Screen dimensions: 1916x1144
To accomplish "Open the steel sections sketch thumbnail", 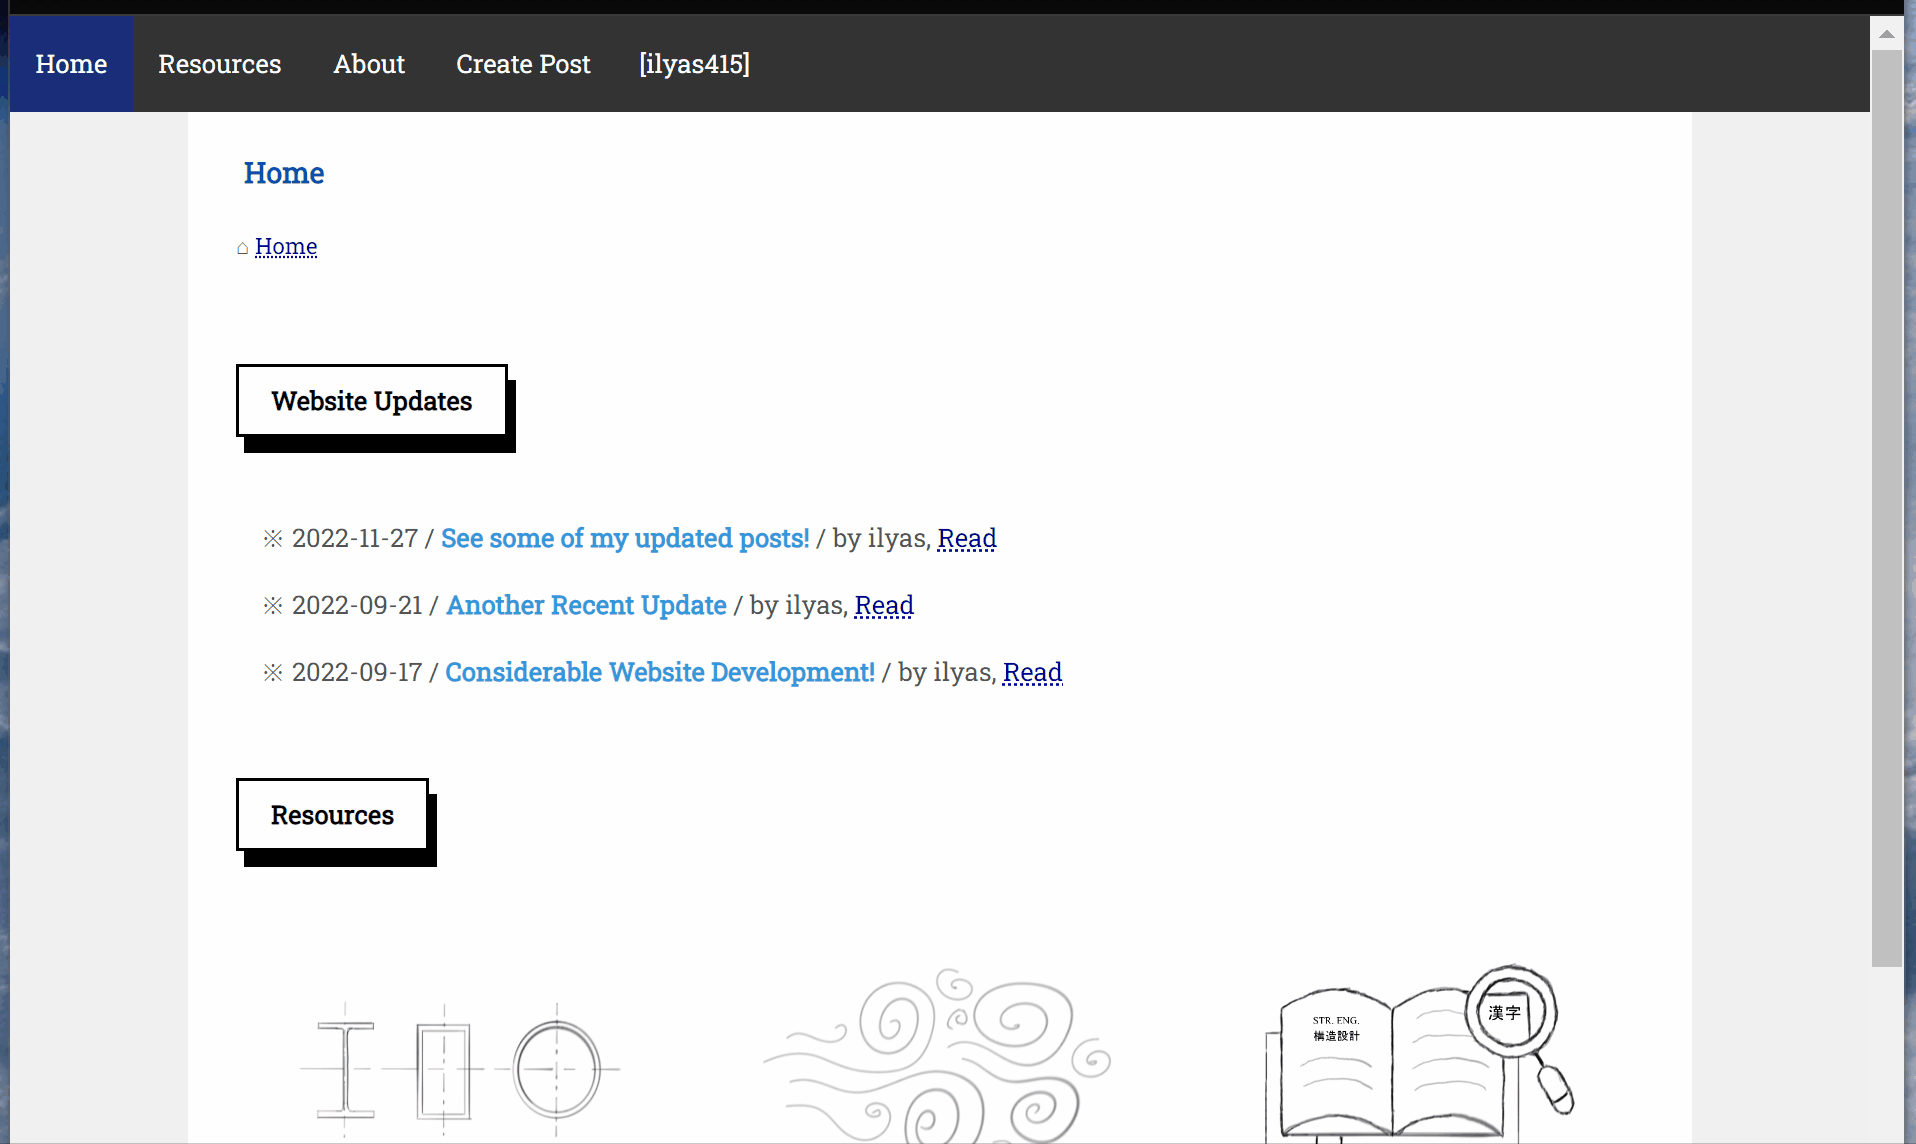I will click(x=459, y=1070).
